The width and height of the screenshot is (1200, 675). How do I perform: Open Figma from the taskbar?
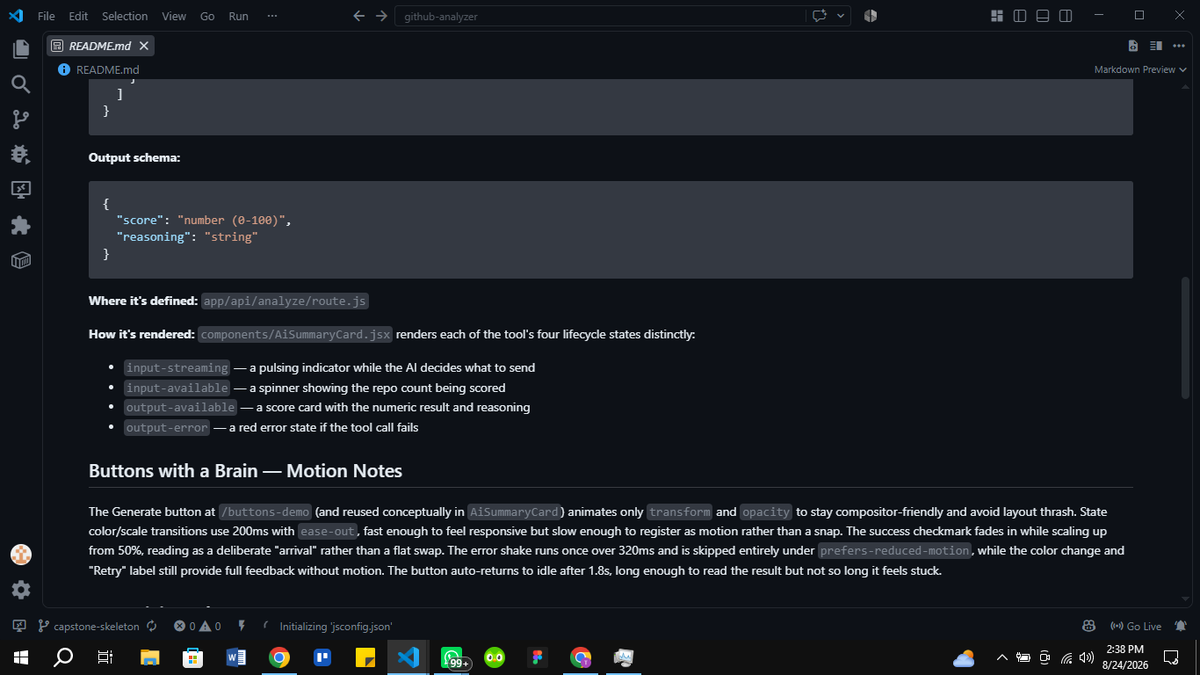coord(537,657)
